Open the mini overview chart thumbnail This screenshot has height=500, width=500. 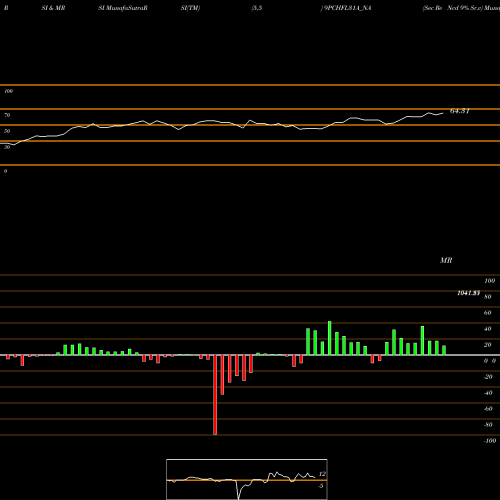pyautogui.click(x=247, y=479)
